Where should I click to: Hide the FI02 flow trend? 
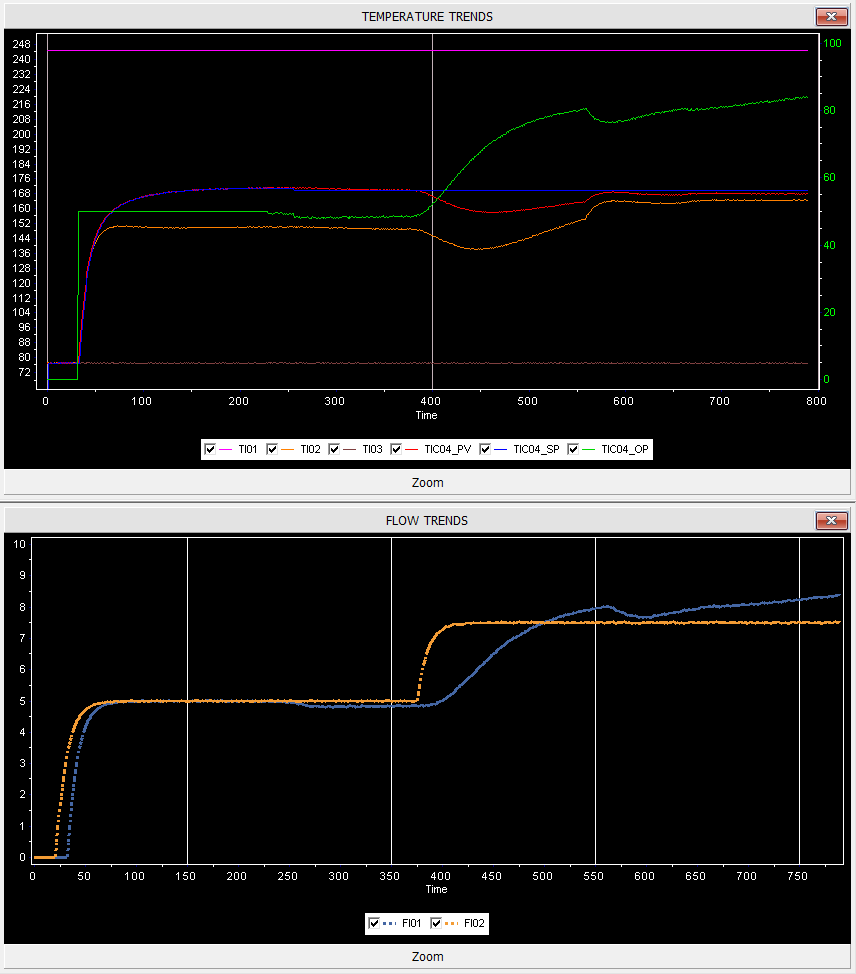pos(436,924)
